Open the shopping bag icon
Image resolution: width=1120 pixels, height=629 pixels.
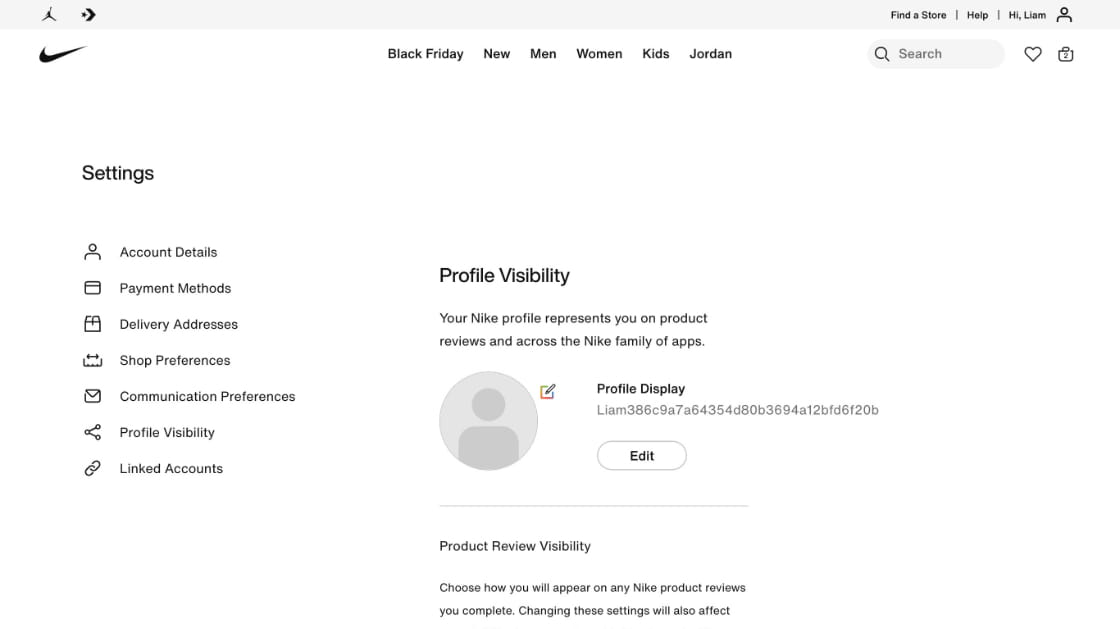(x=1066, y=54)
